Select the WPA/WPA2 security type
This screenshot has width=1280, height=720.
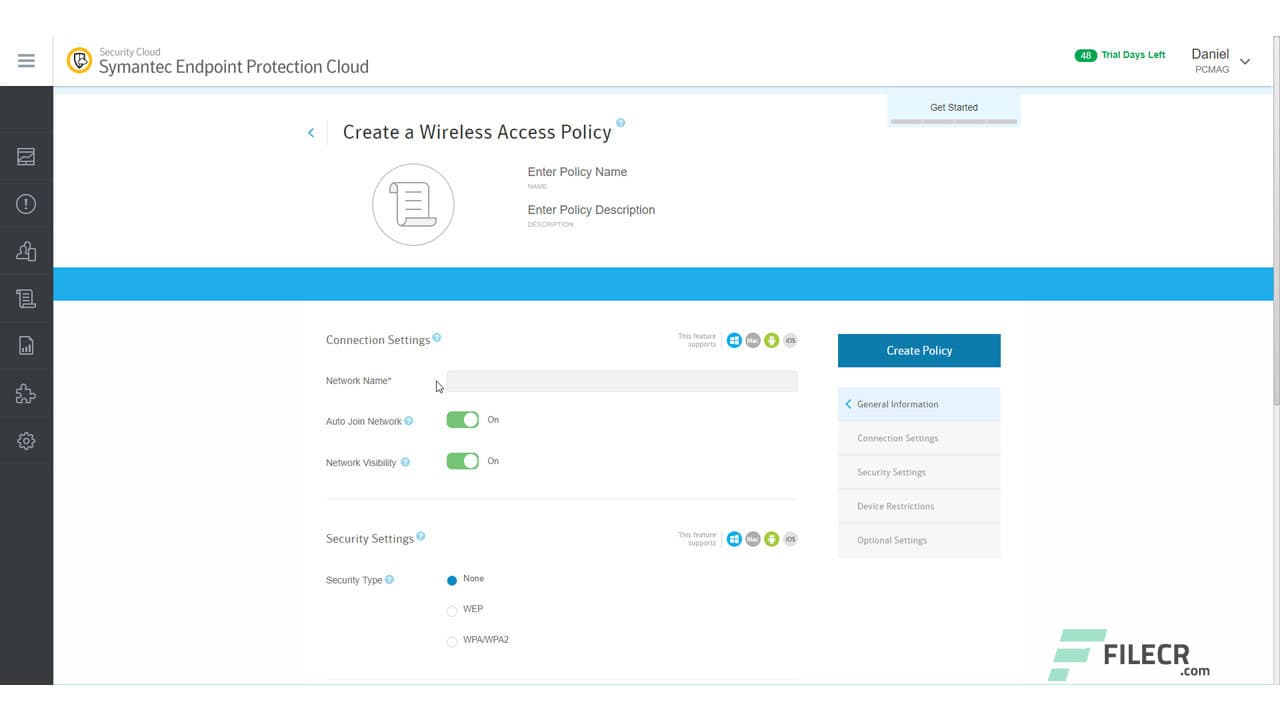point(451,641)
